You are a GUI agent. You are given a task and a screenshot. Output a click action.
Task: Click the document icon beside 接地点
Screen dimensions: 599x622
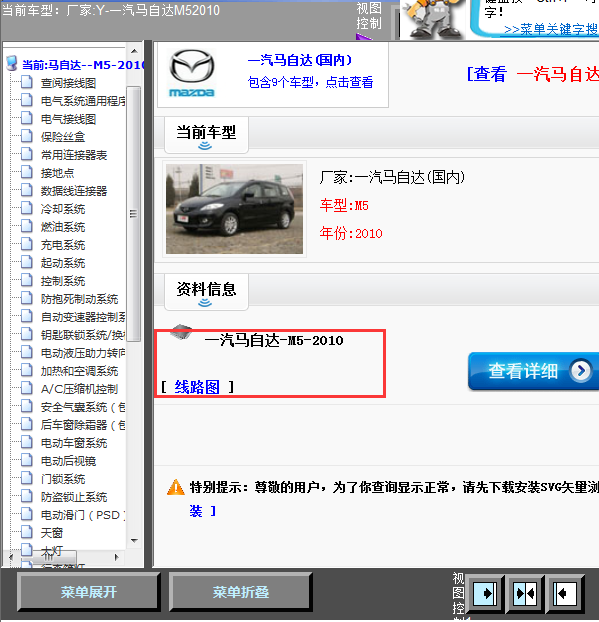point(27,172)
